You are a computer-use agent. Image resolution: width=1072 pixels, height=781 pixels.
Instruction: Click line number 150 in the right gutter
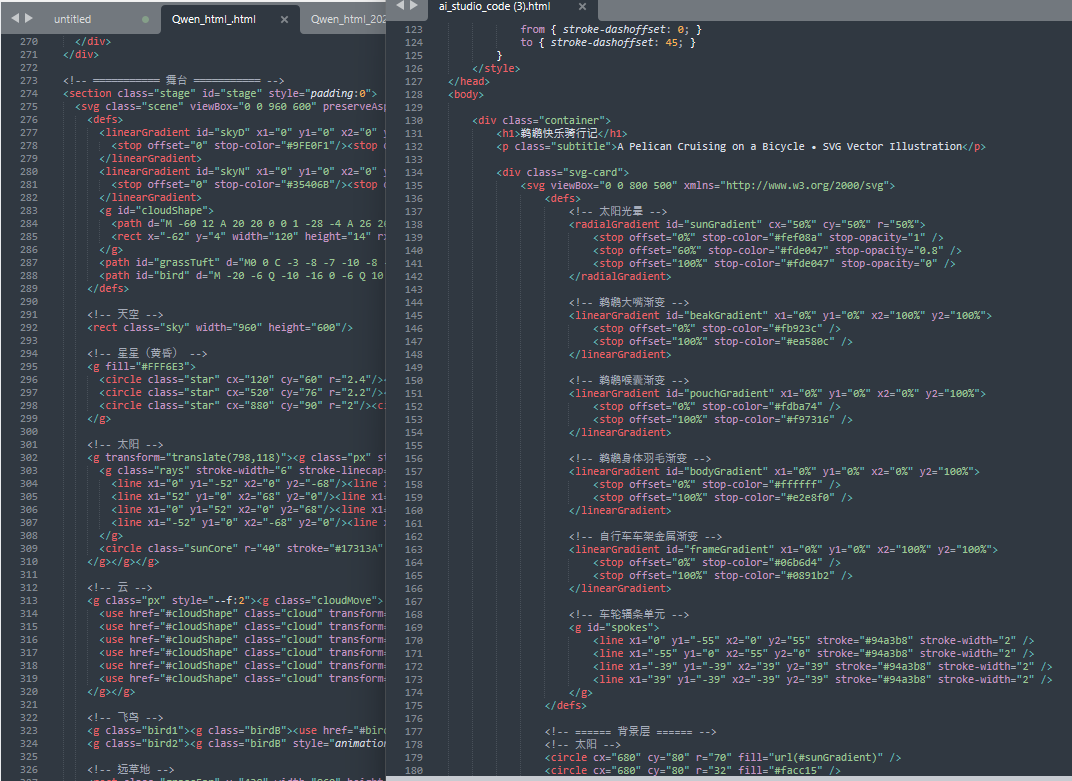[414, 380]
